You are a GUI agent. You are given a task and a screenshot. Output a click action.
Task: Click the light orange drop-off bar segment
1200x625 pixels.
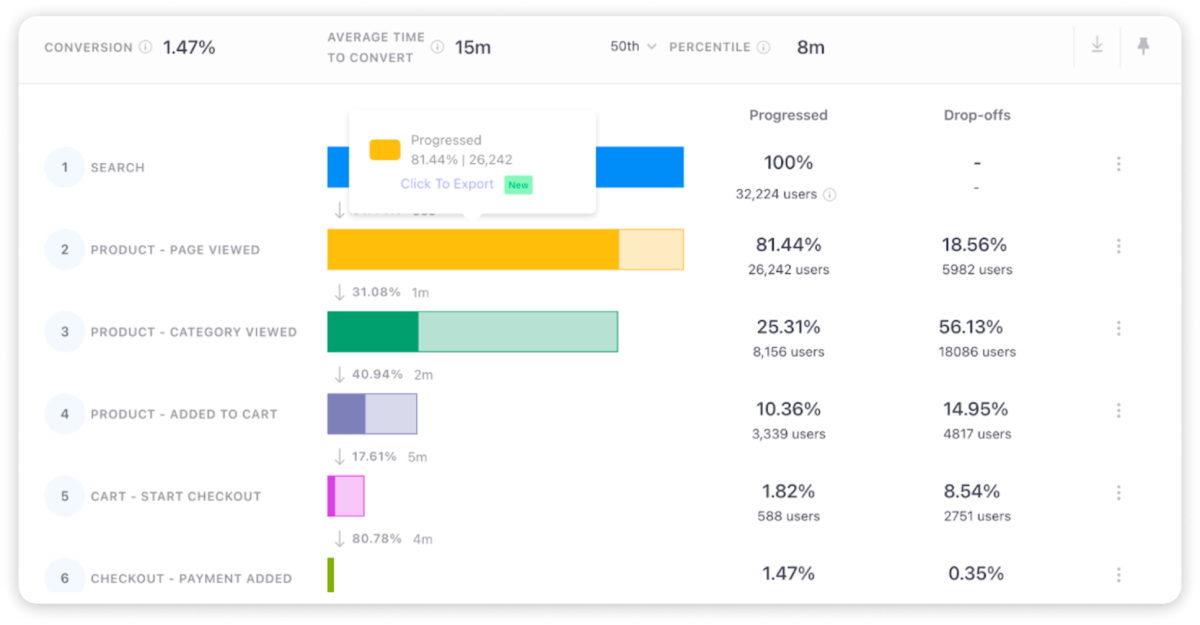click(x=651, y=250)
